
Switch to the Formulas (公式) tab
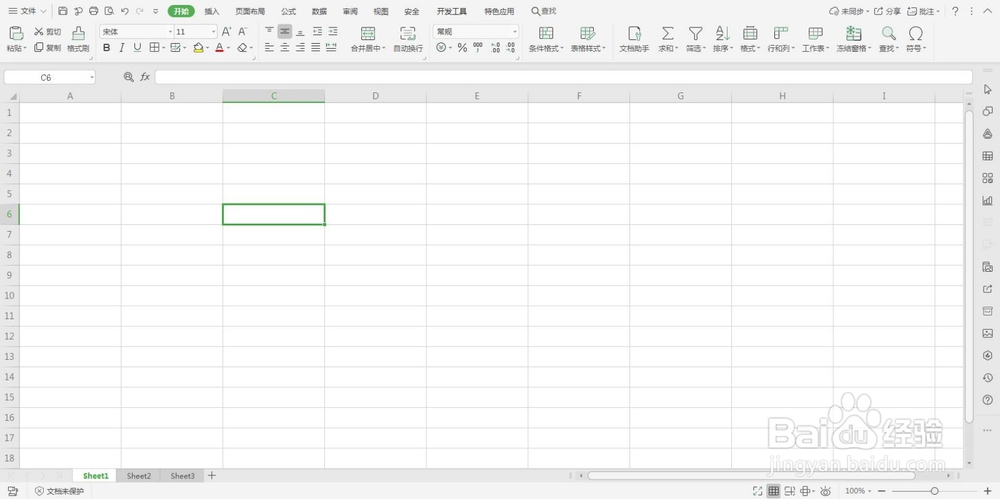tap(288, 11)
